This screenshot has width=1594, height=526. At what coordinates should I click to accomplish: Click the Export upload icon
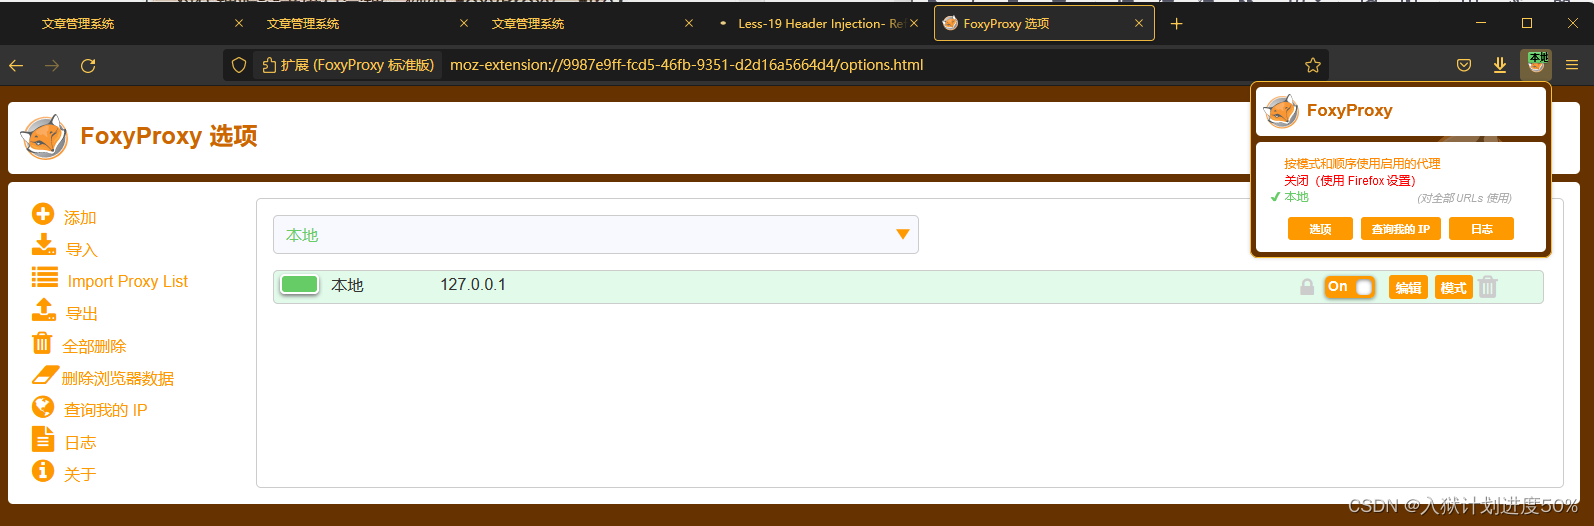pyautogui.click(x=44, y=309)
